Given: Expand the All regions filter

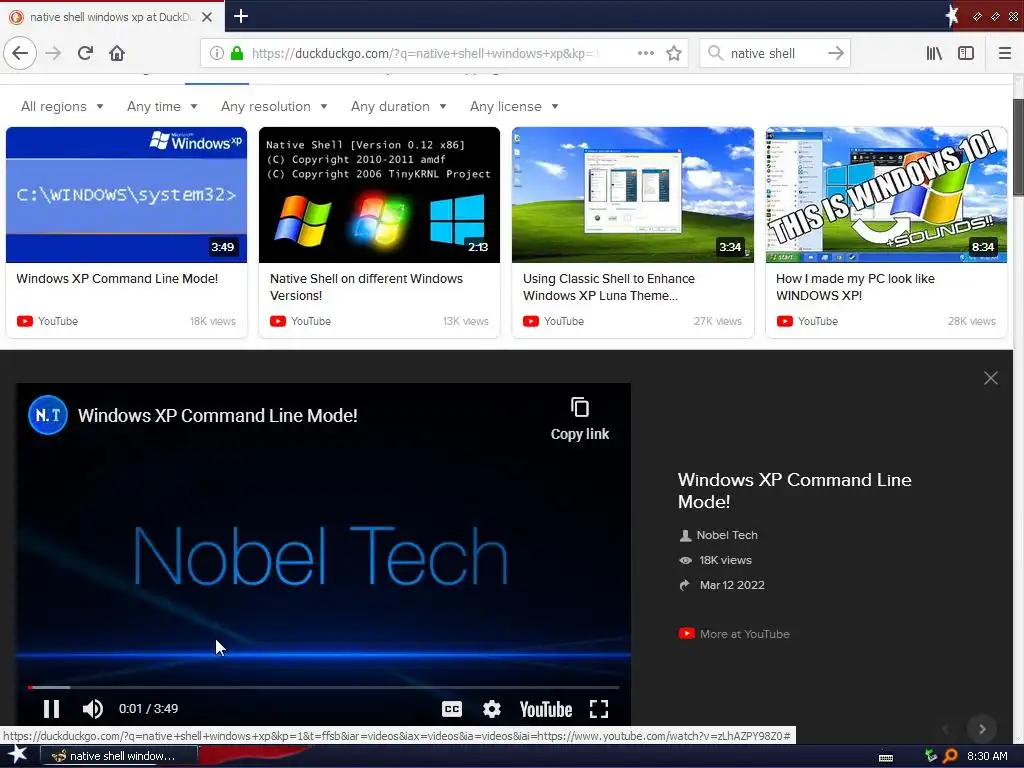Looking at the screenshot, I should pos(62,106).
